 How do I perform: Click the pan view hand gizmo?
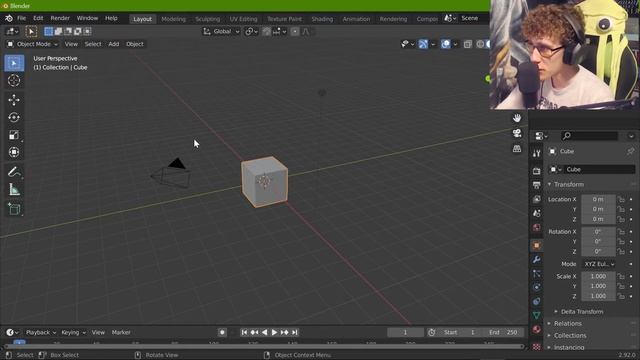[x=517, y=118]
